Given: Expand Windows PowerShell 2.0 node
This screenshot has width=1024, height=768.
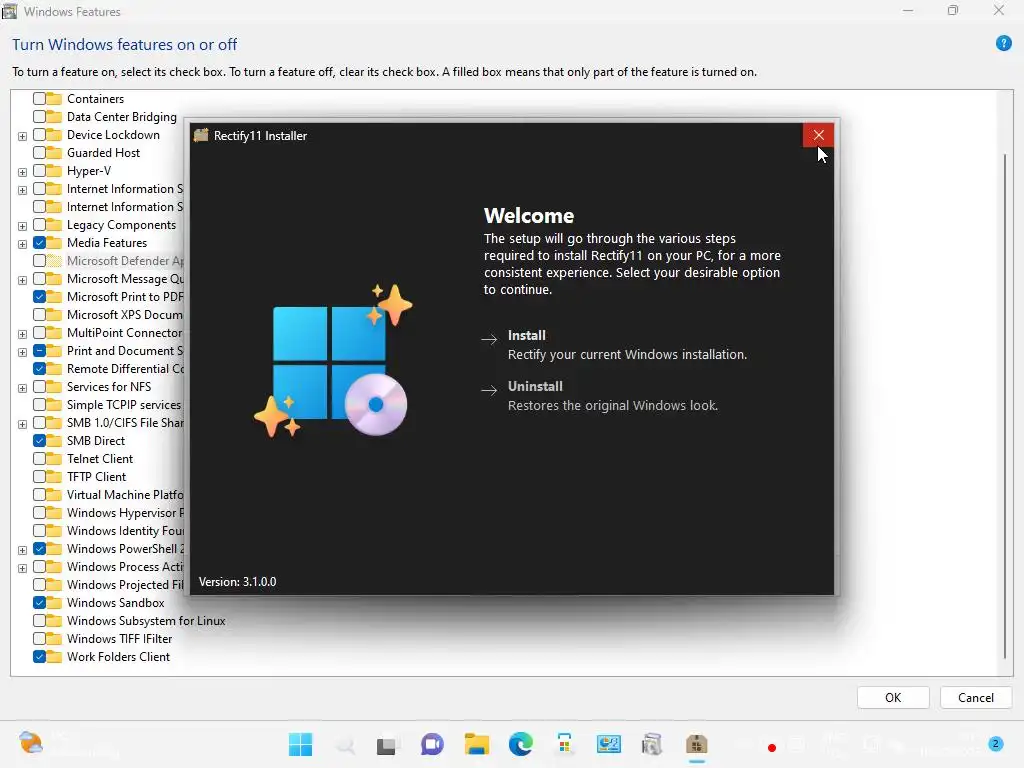Looking at the screenshot, I should pos(22,551).
